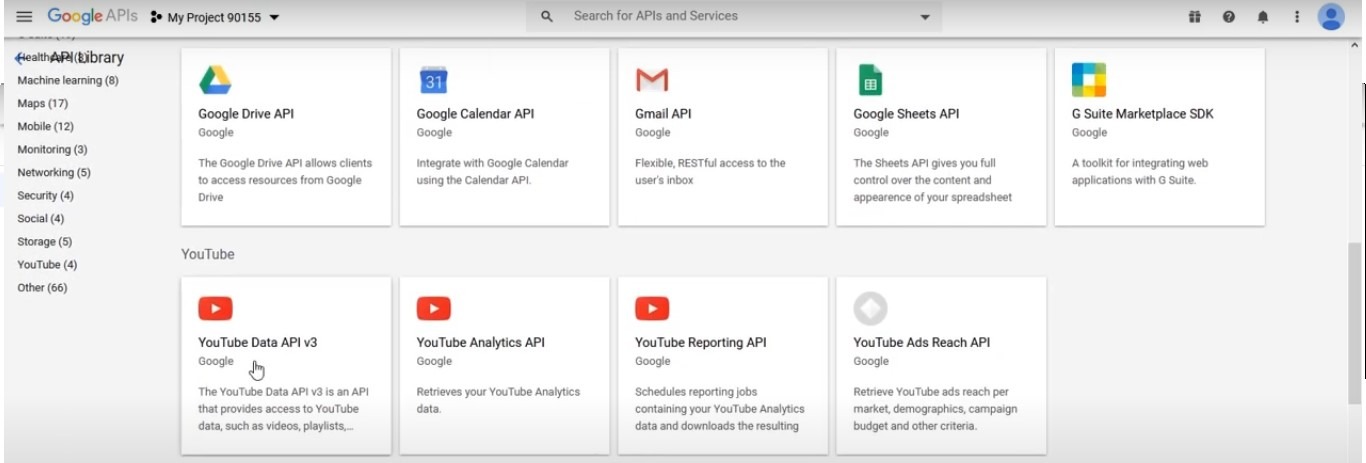
Task: Click the Sheets API description text
Action: pyautogui.click(x=933, y=180)
